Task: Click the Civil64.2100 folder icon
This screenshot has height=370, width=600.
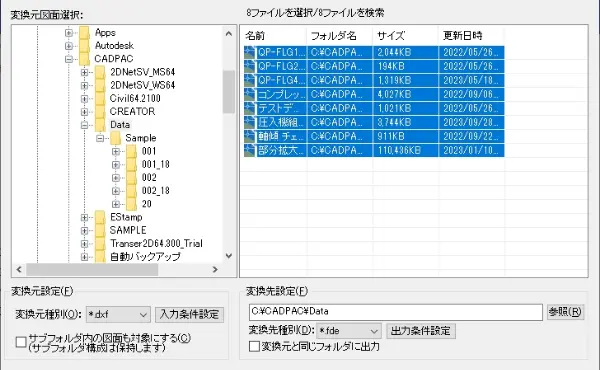Action: click(100, 98)
